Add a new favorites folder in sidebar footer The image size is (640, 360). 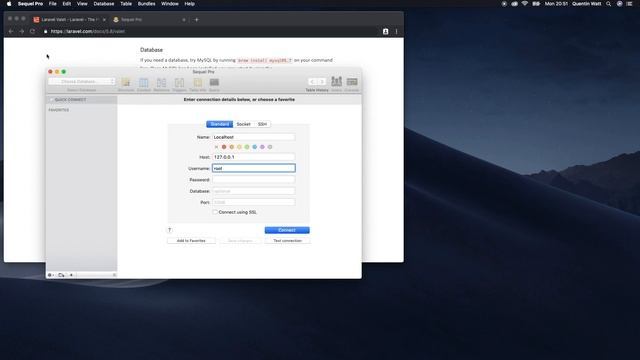coord(61,275)
